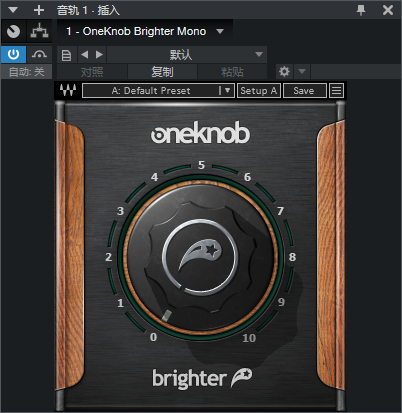Open the routing icon
The width and height of the screenshot is (402, 413).
[x=39, y=31]
